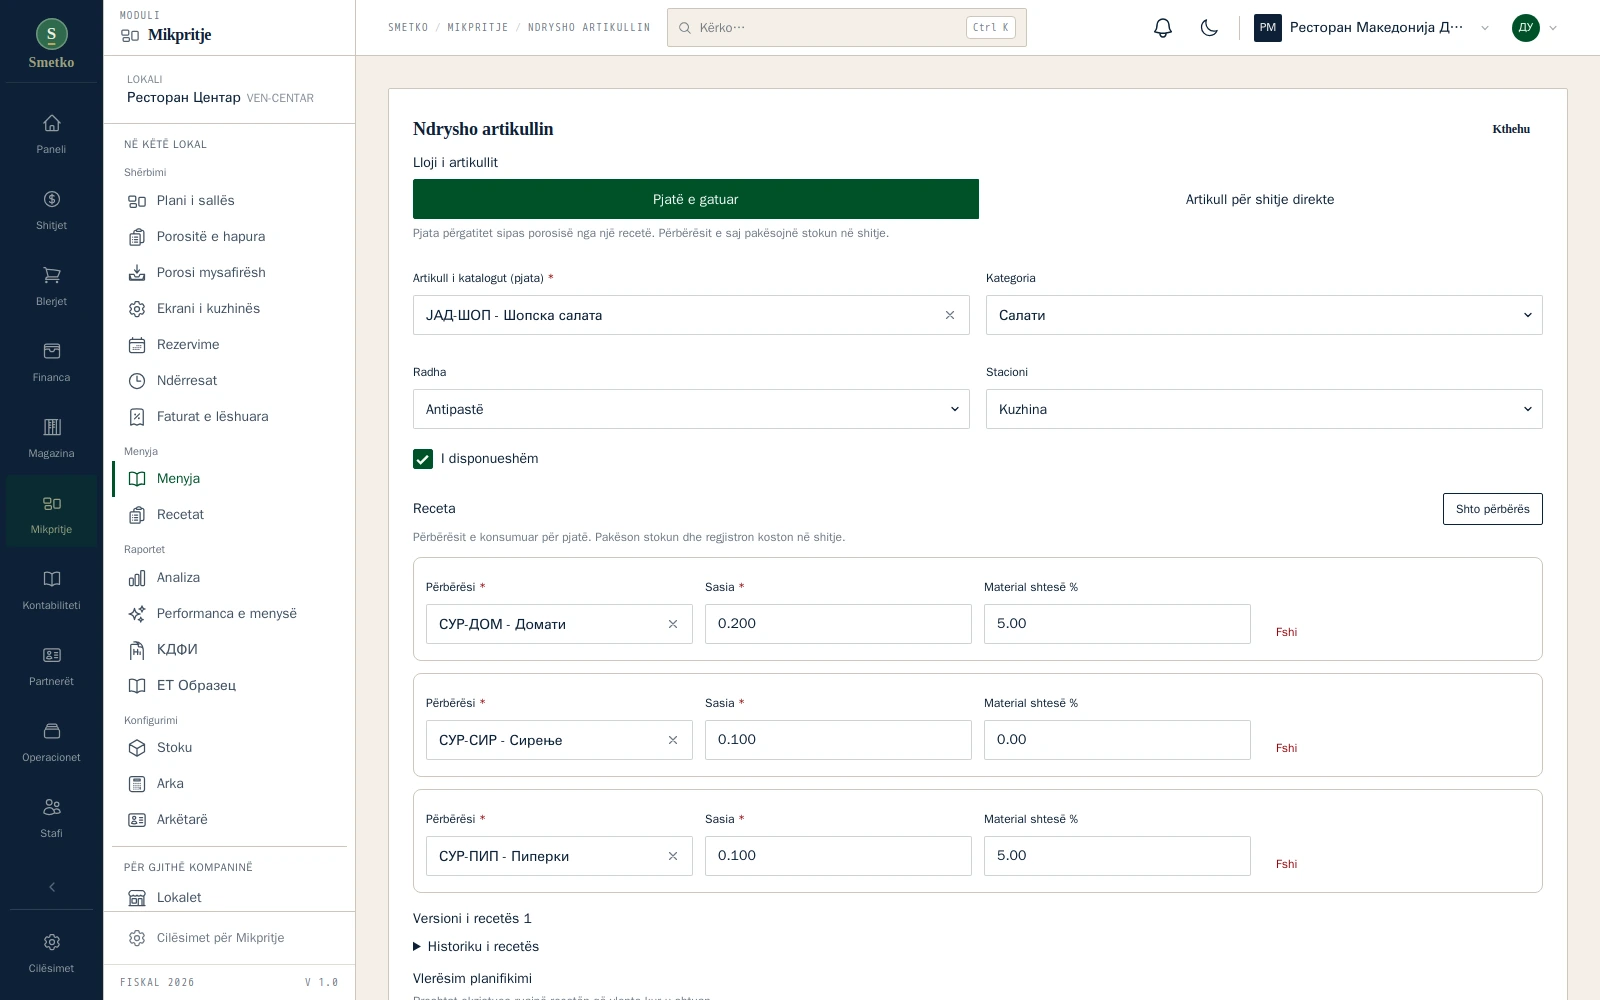Screen dimensions: 1600x1000
Task: Go to Shitjet module
Action: (x=51, y=210)
